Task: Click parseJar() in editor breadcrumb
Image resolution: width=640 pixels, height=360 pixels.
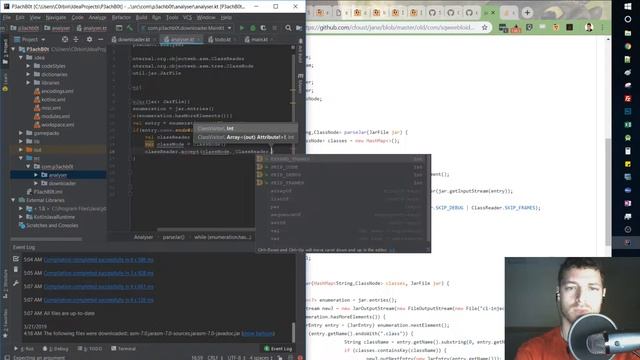Action: (x=173, y=237)
